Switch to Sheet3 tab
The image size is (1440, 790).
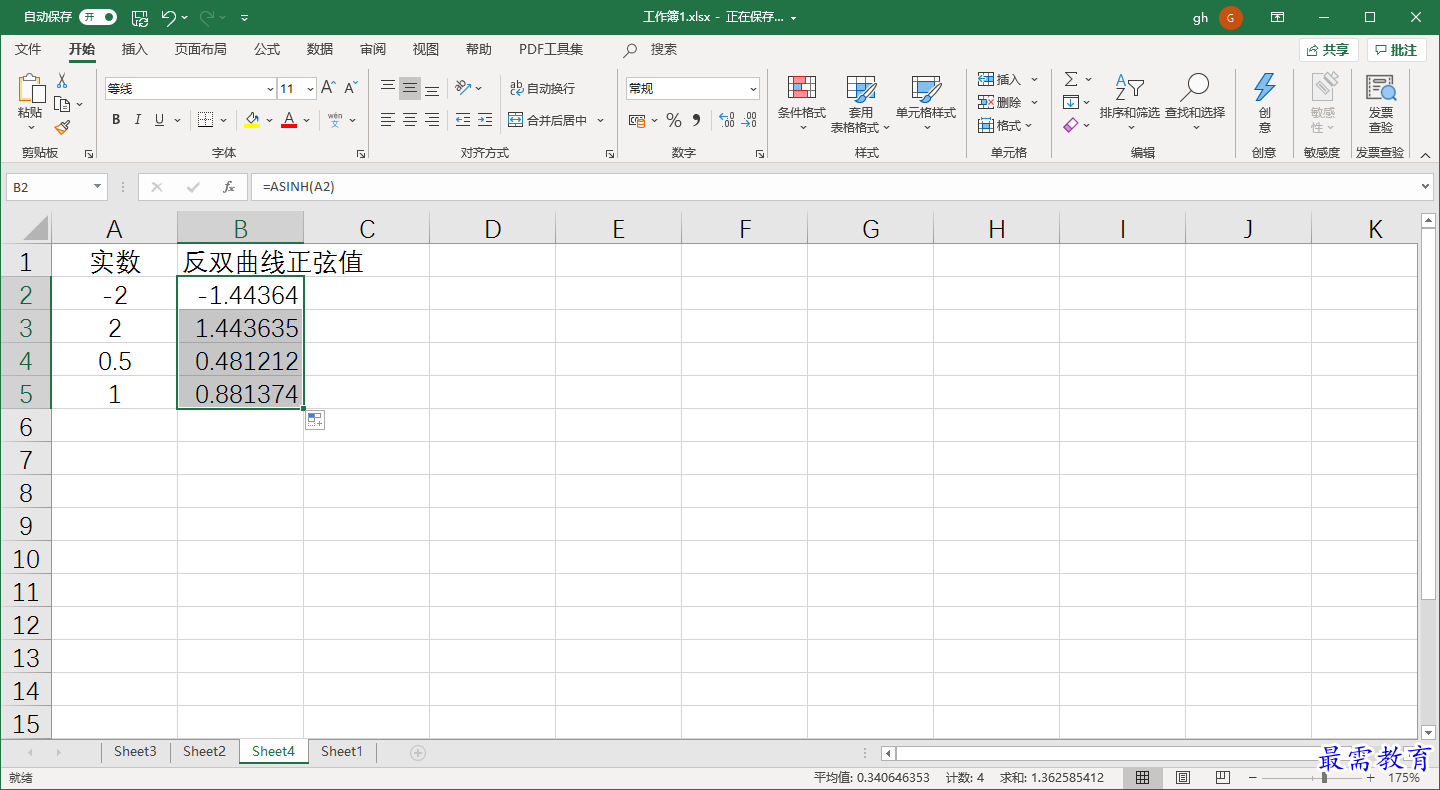pyautogui.click(x=135, y=752)
